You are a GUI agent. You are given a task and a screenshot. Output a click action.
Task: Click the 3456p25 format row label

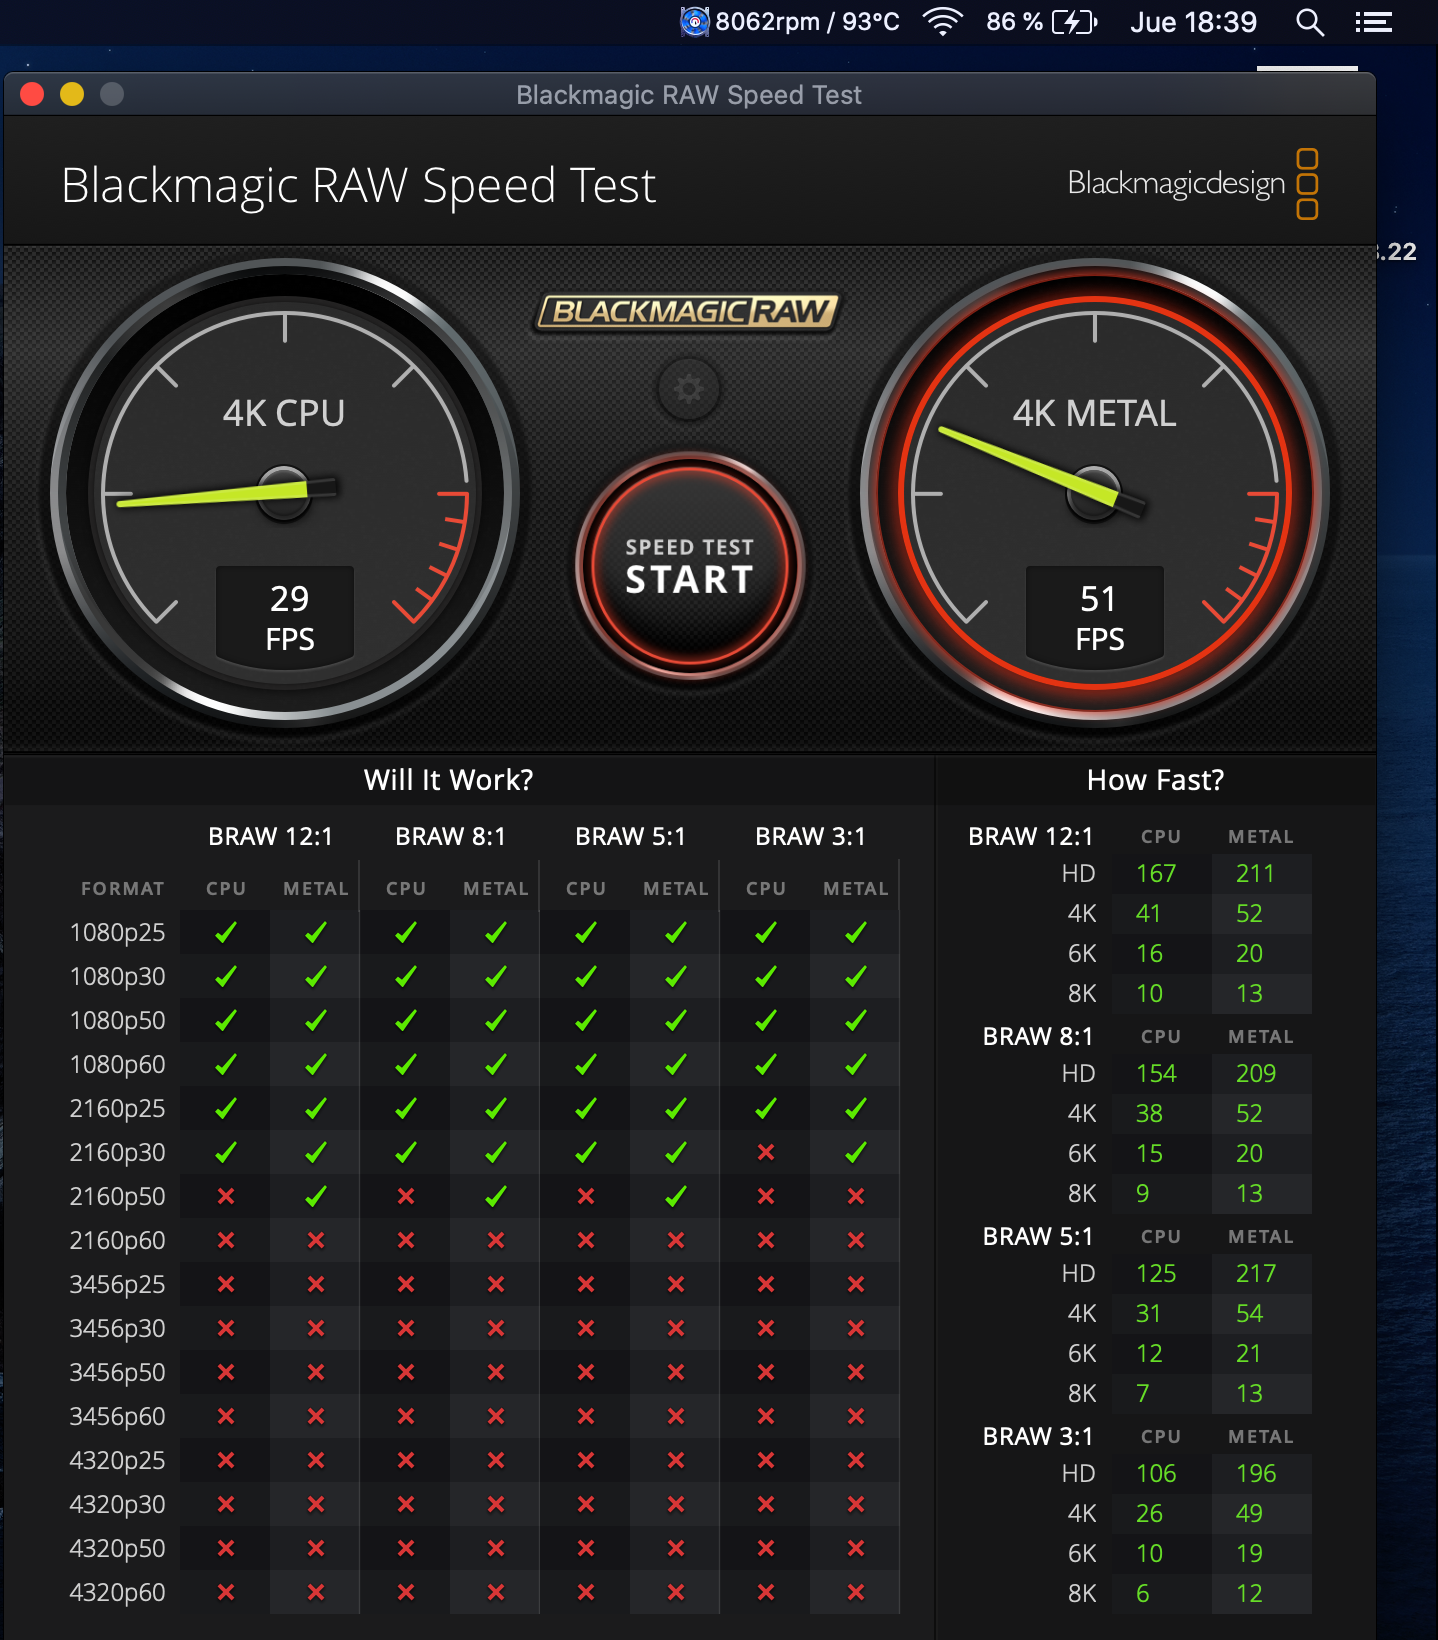click(117, 1284)
